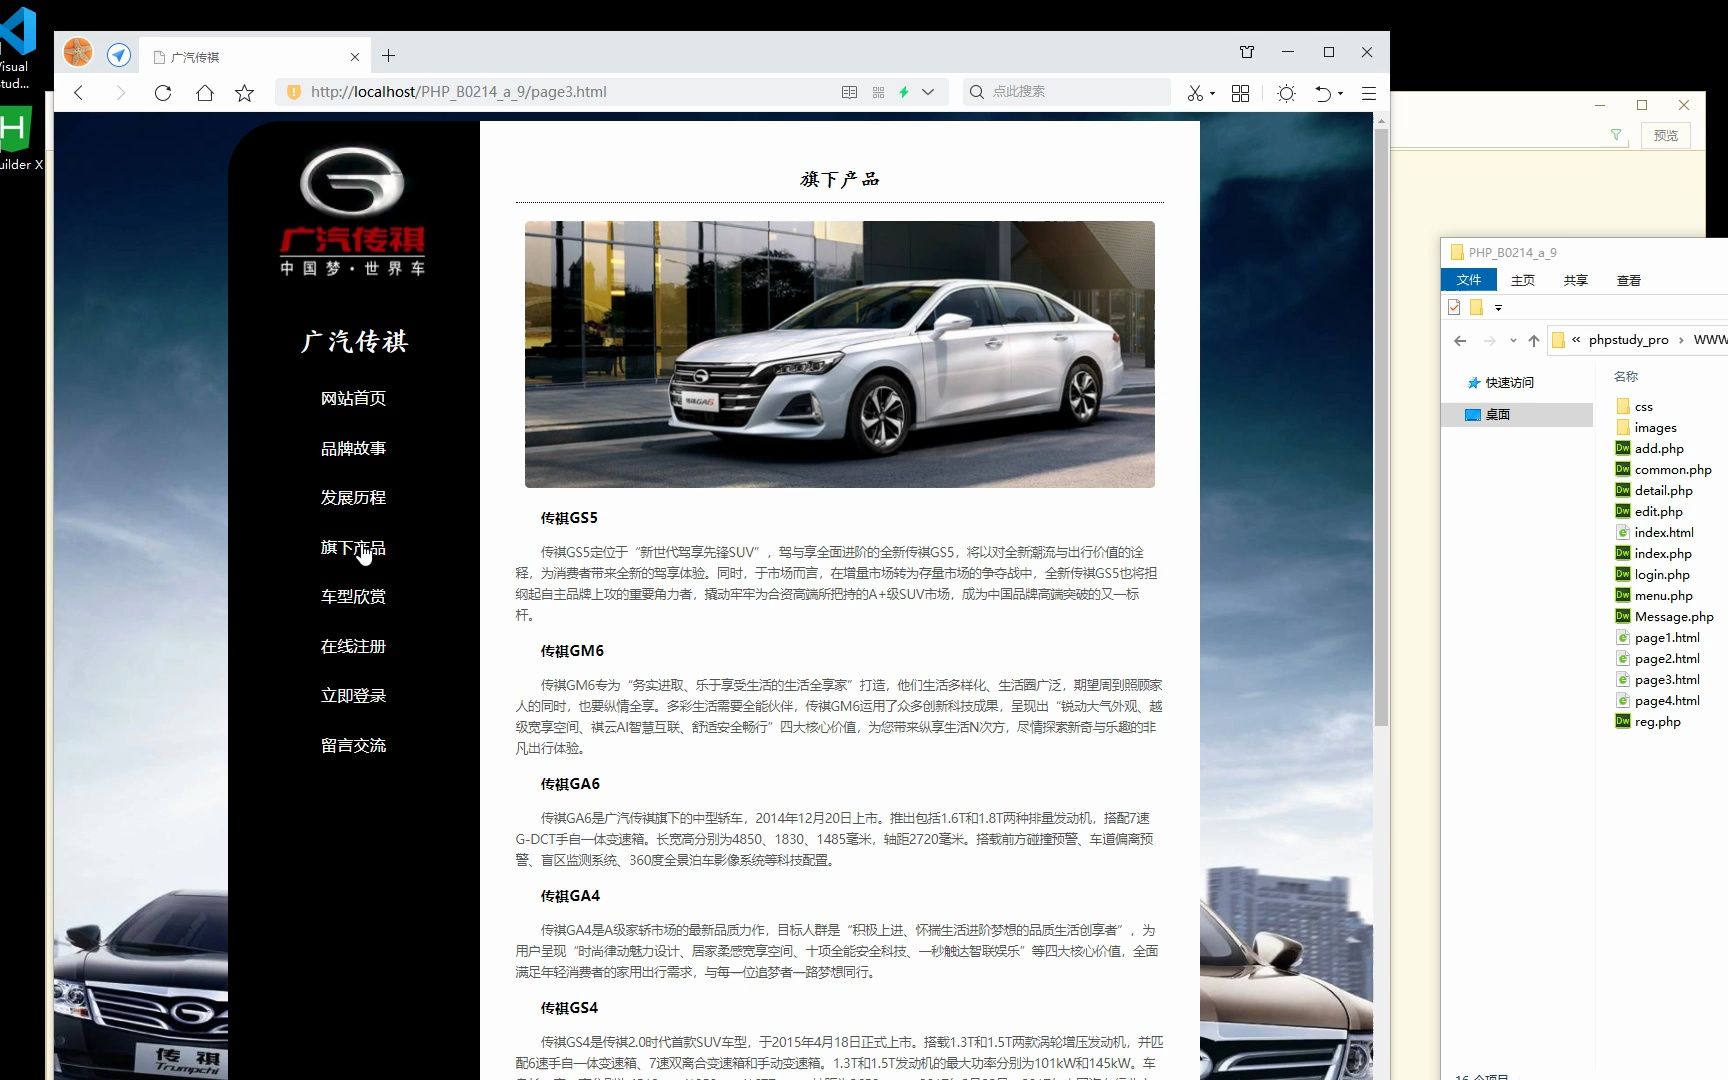The image size is (1728, 1080).
Task: Select the css folder in Explorer
Action: point(1635,407)
